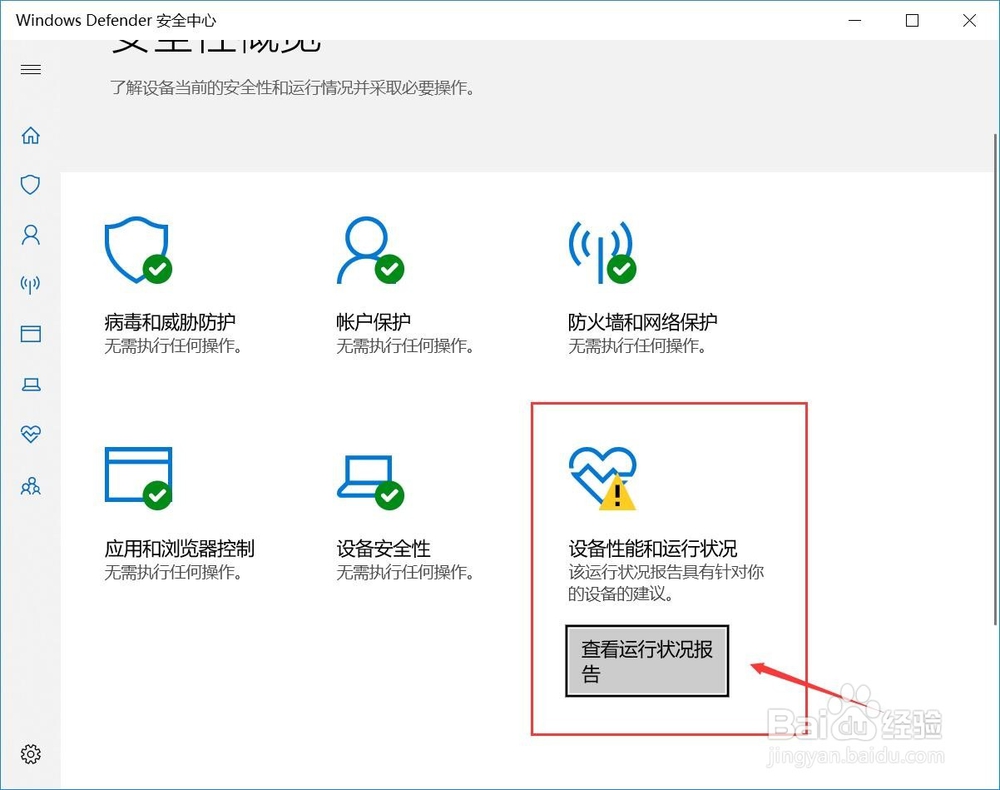Open device security via sidebar laptop icon
Screen dimensions: 1000x790
tap(31, 384)
